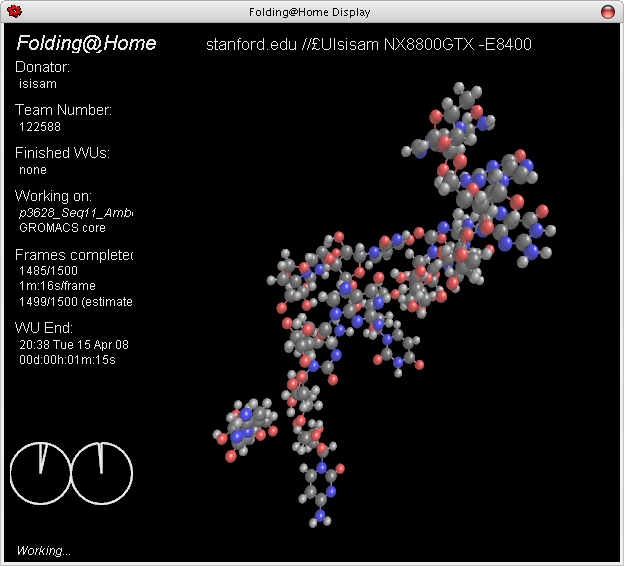This screenshot has width=624, height=566.
Task: Click the project name 'p3628_Seq11_Amb'
Action: [x=76, y=213]
